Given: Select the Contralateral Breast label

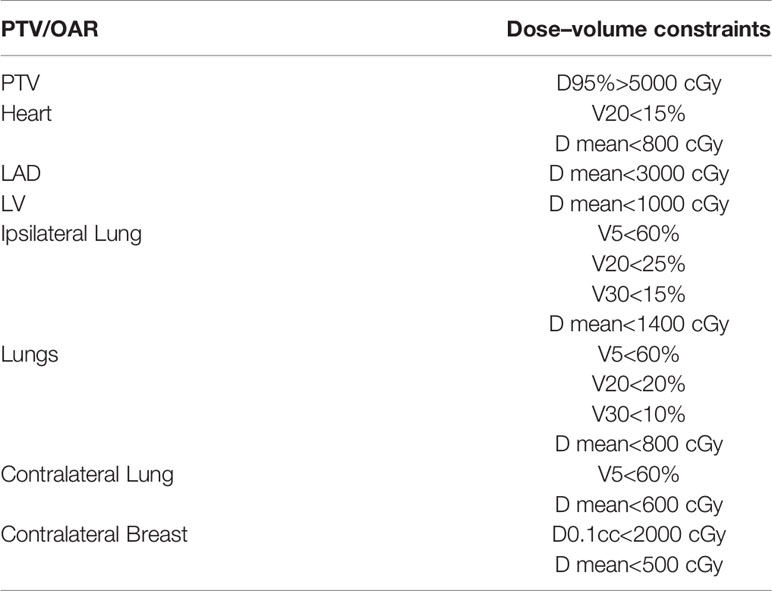Looking at the screenshot, I should (x=94, y=534).
